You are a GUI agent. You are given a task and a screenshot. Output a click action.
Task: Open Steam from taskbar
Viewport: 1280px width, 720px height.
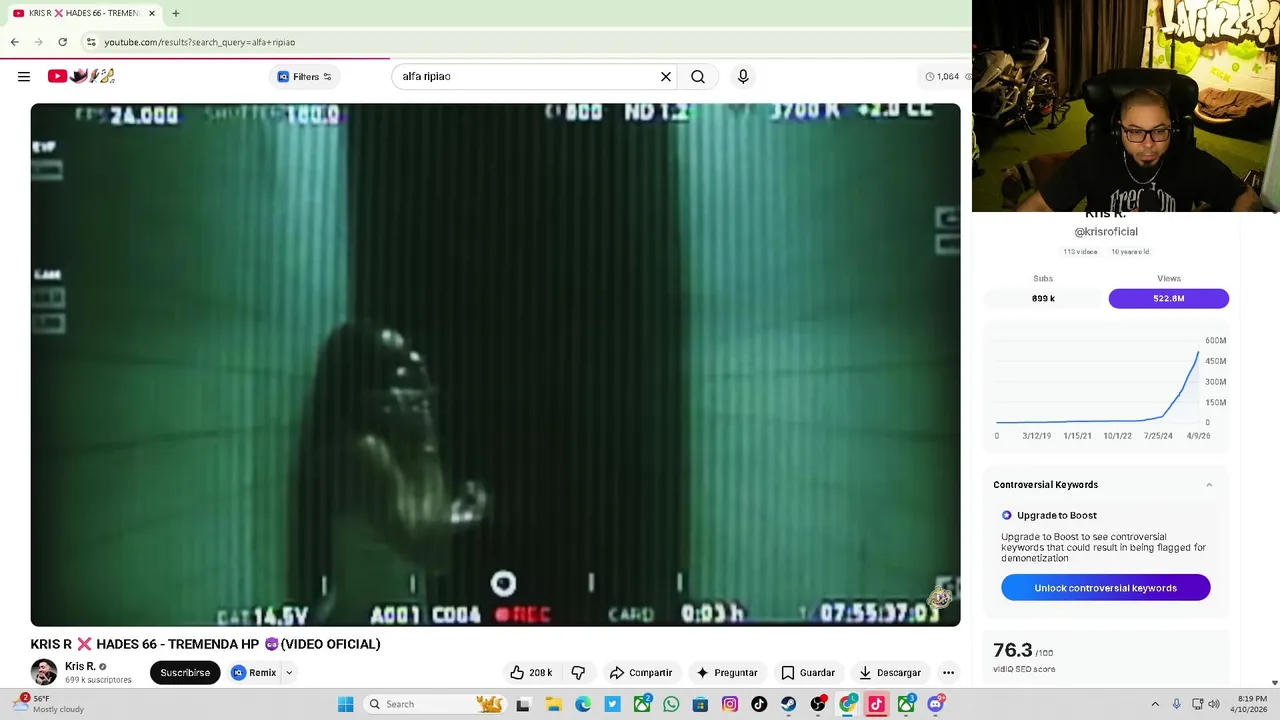(x=789, y=704)
